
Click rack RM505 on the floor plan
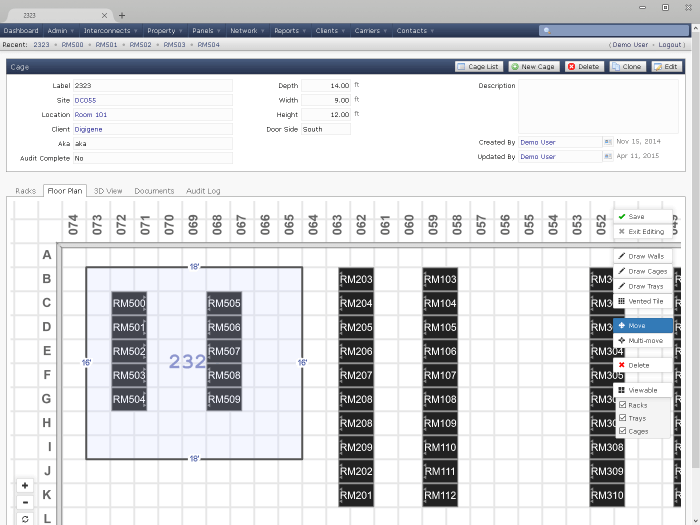coord(224,304)
